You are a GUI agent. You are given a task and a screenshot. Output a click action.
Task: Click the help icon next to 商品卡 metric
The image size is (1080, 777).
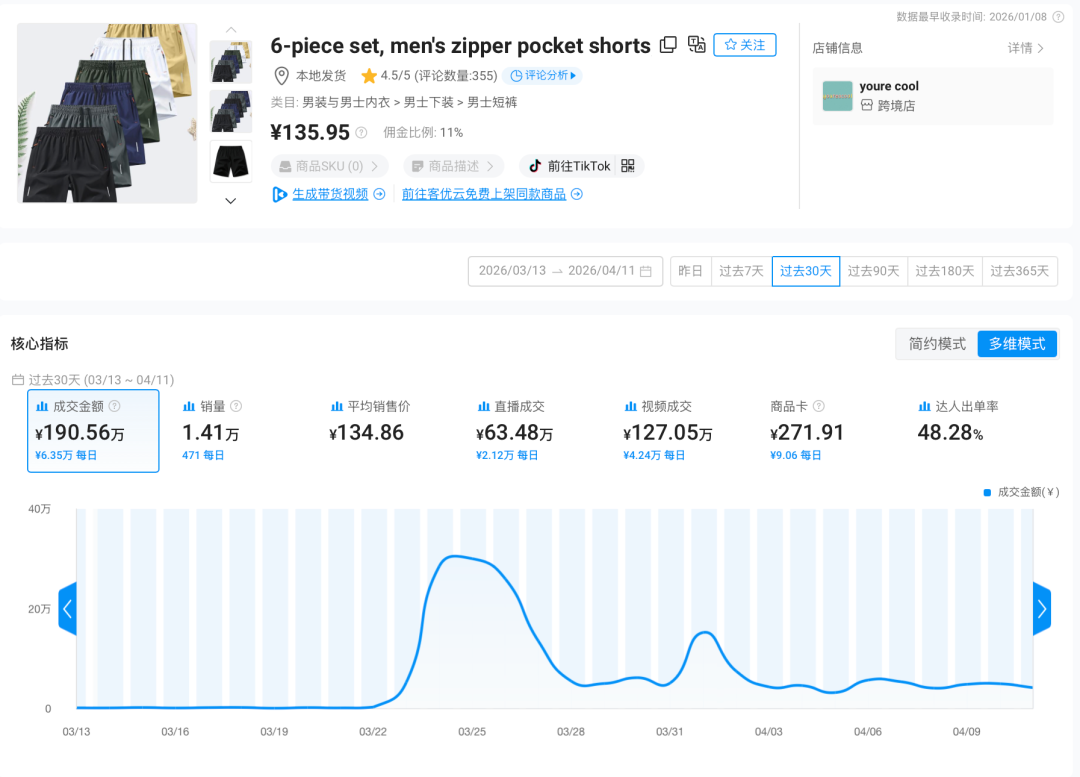point(819,406)
